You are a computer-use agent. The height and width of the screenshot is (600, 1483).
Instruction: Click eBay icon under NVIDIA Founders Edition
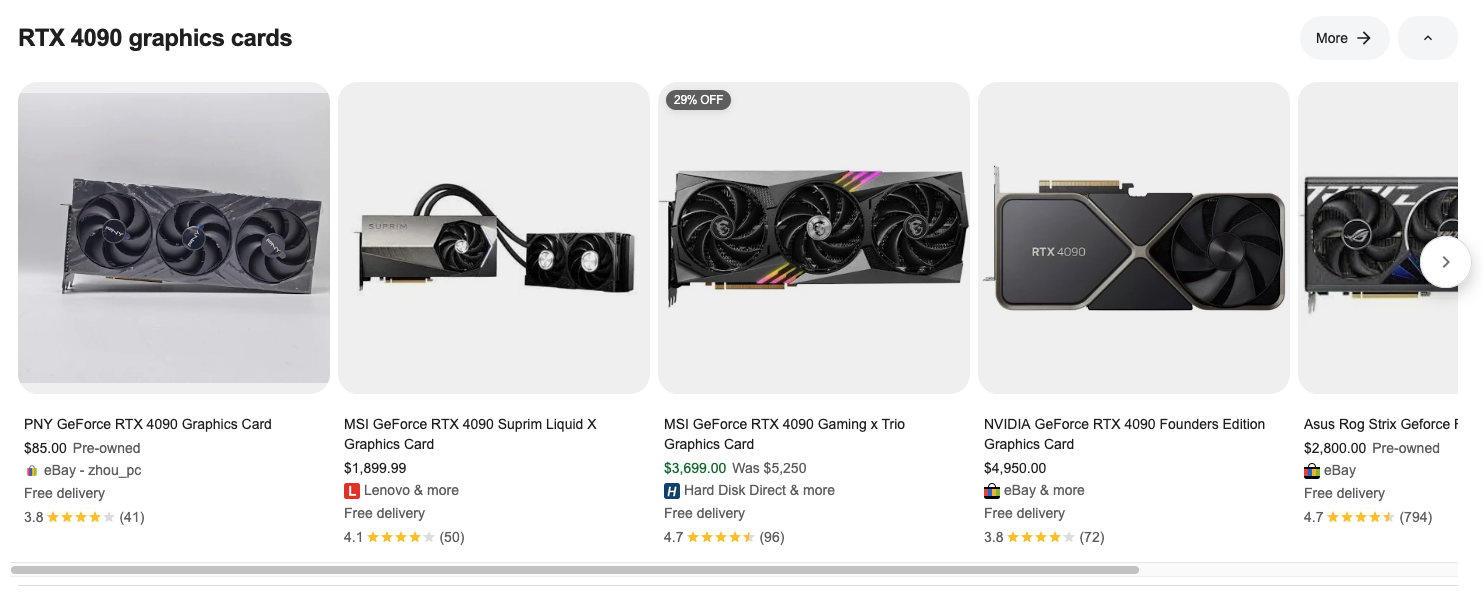coord(992,491)
